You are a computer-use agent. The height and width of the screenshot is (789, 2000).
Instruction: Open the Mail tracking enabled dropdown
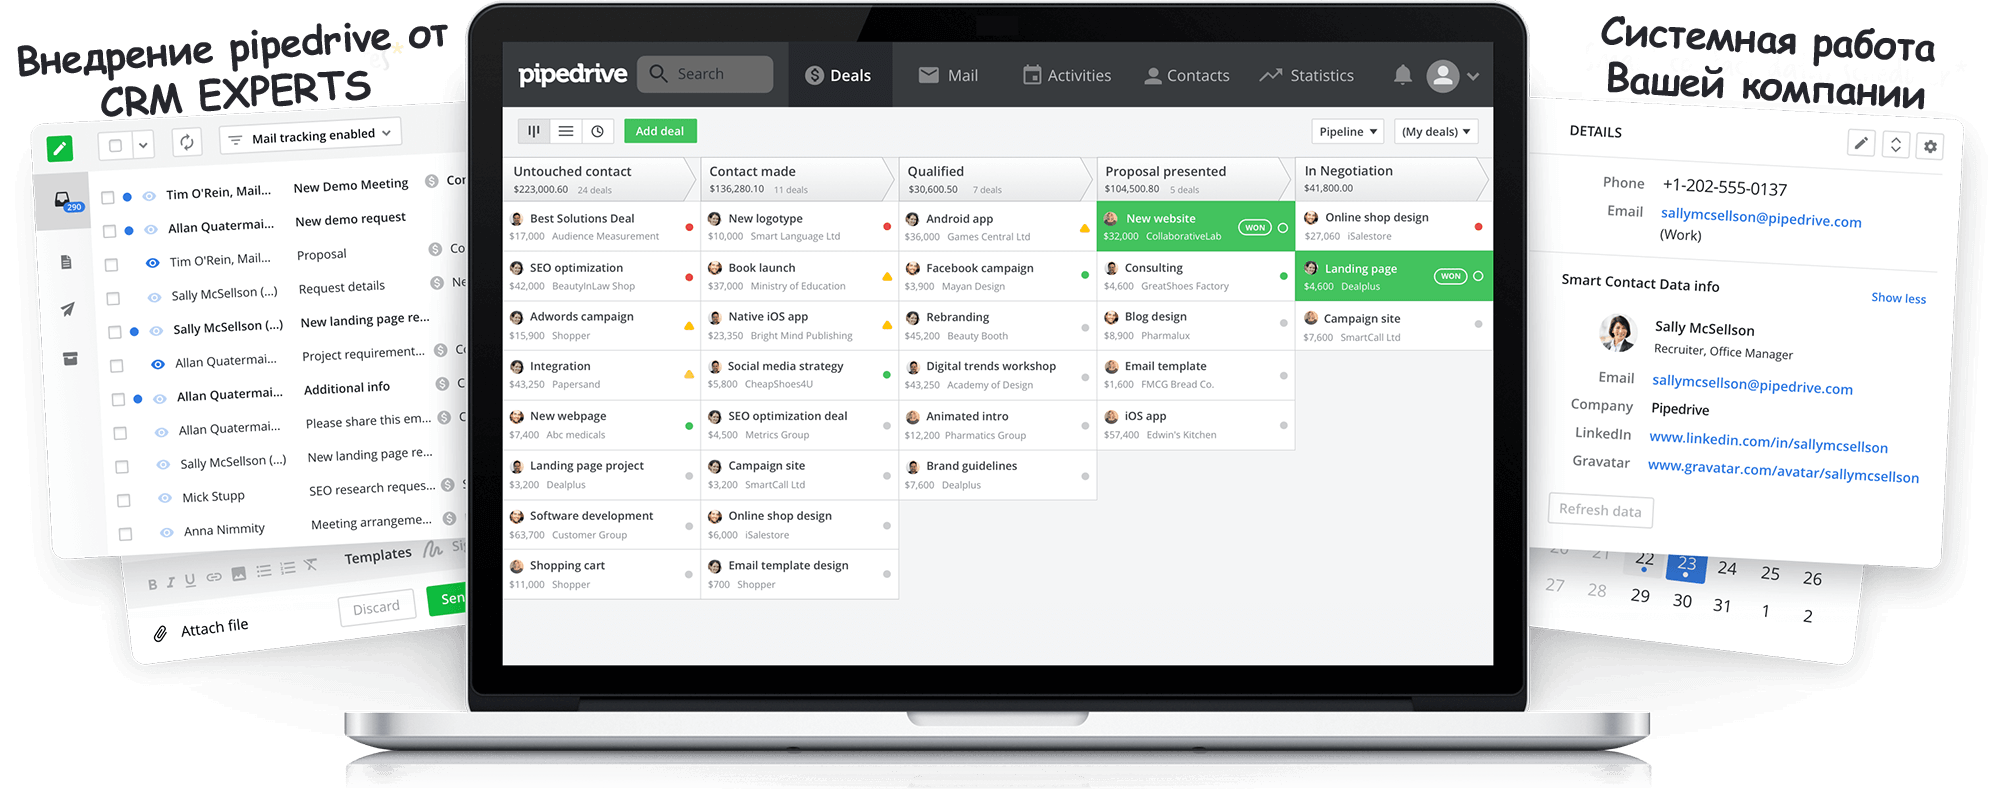(310, 135)
